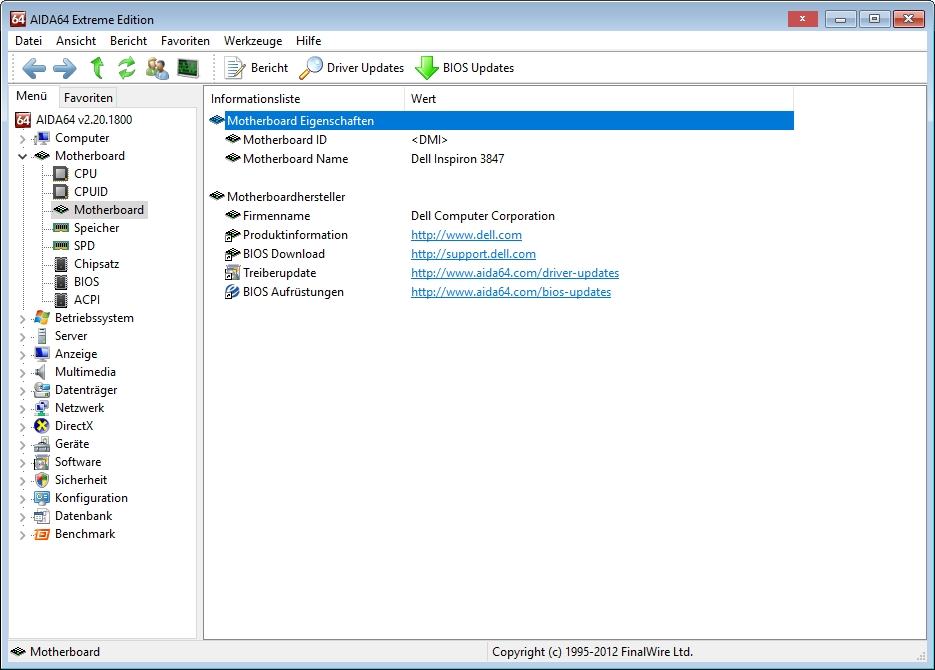This screenshot has height=670, width=935.
Task: Click the ACPI chip icon in tree
Action: tap(61, 300)
